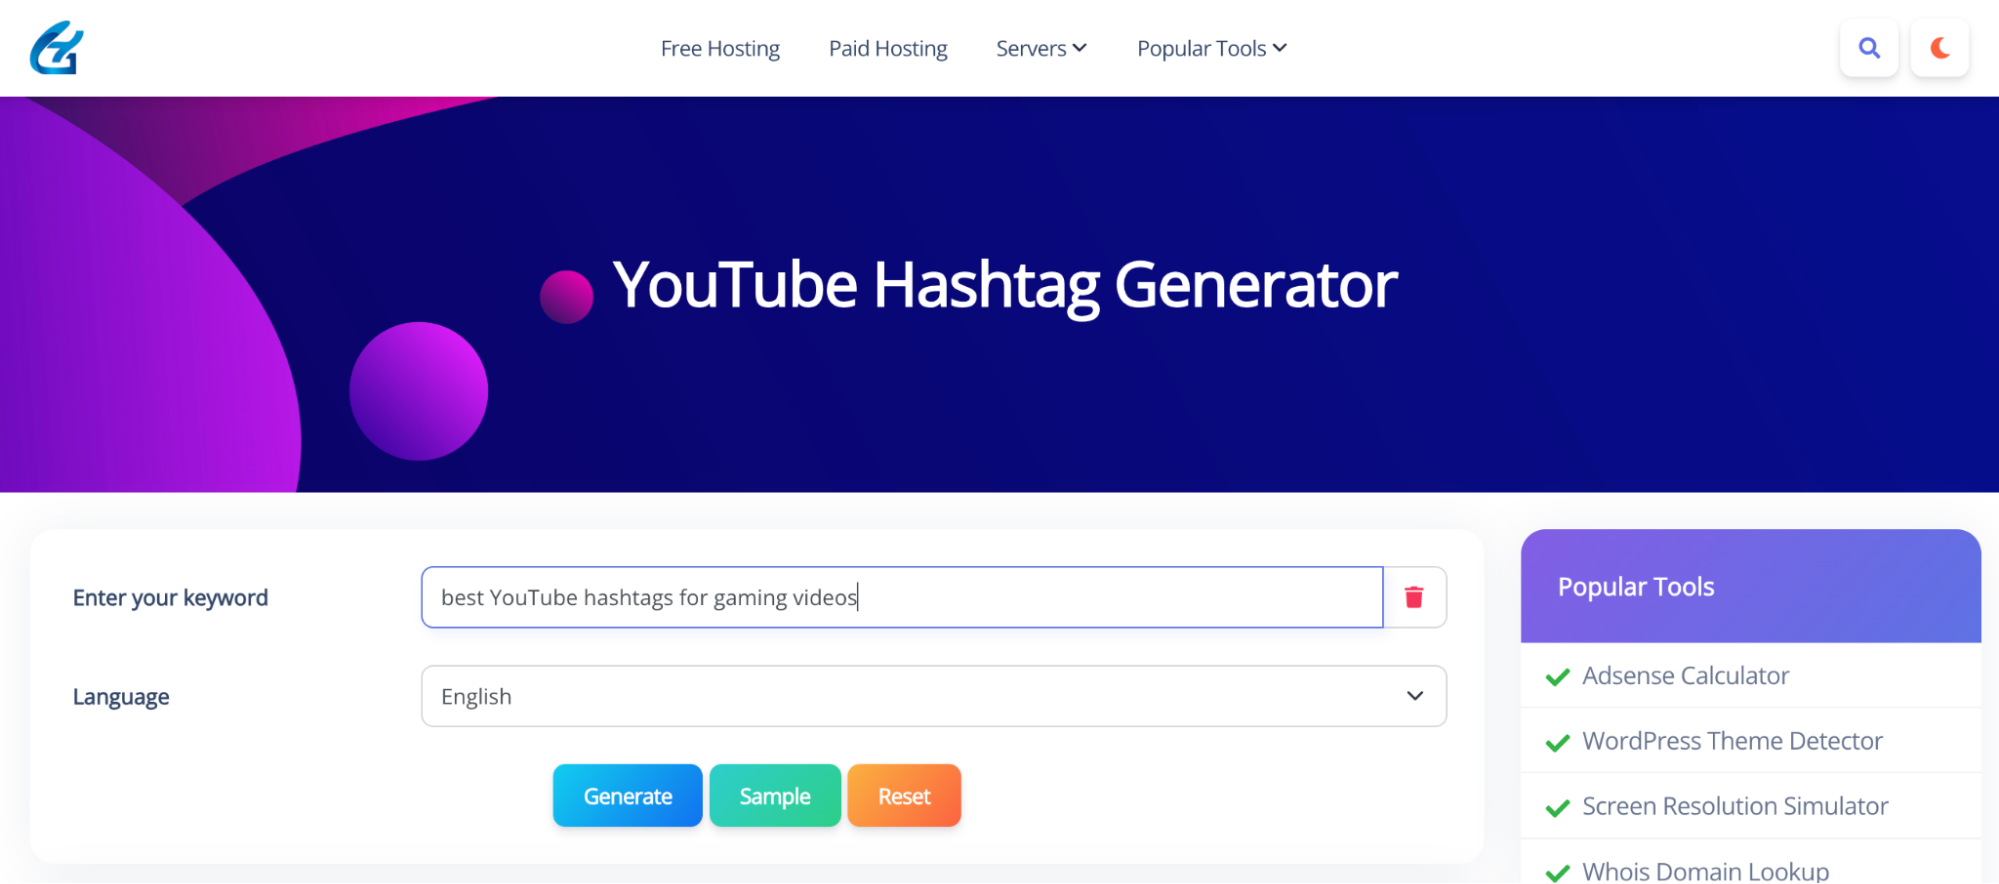This screenshot has width=1999, height=884.
Task: Go to the Free Hosting page
Action: point(720,48)
